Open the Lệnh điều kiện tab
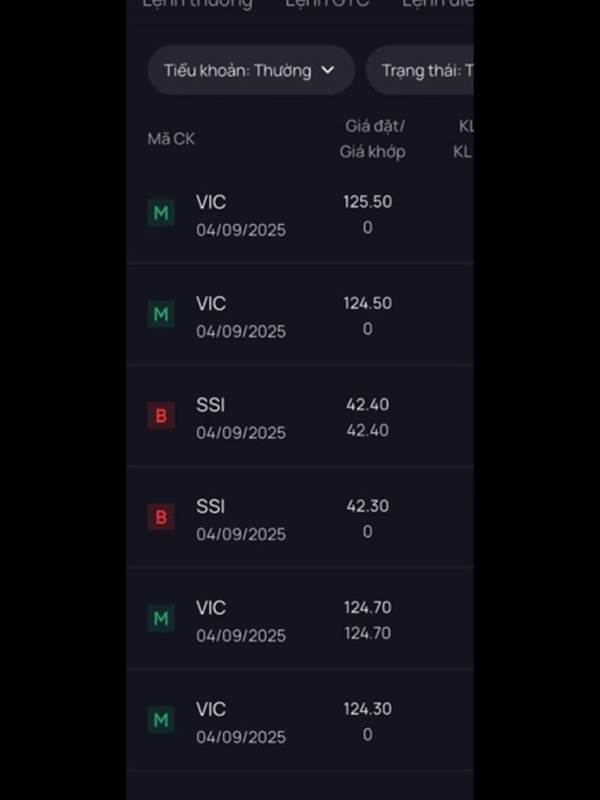This screenshot has height=800, width=600. click(438, 4)
